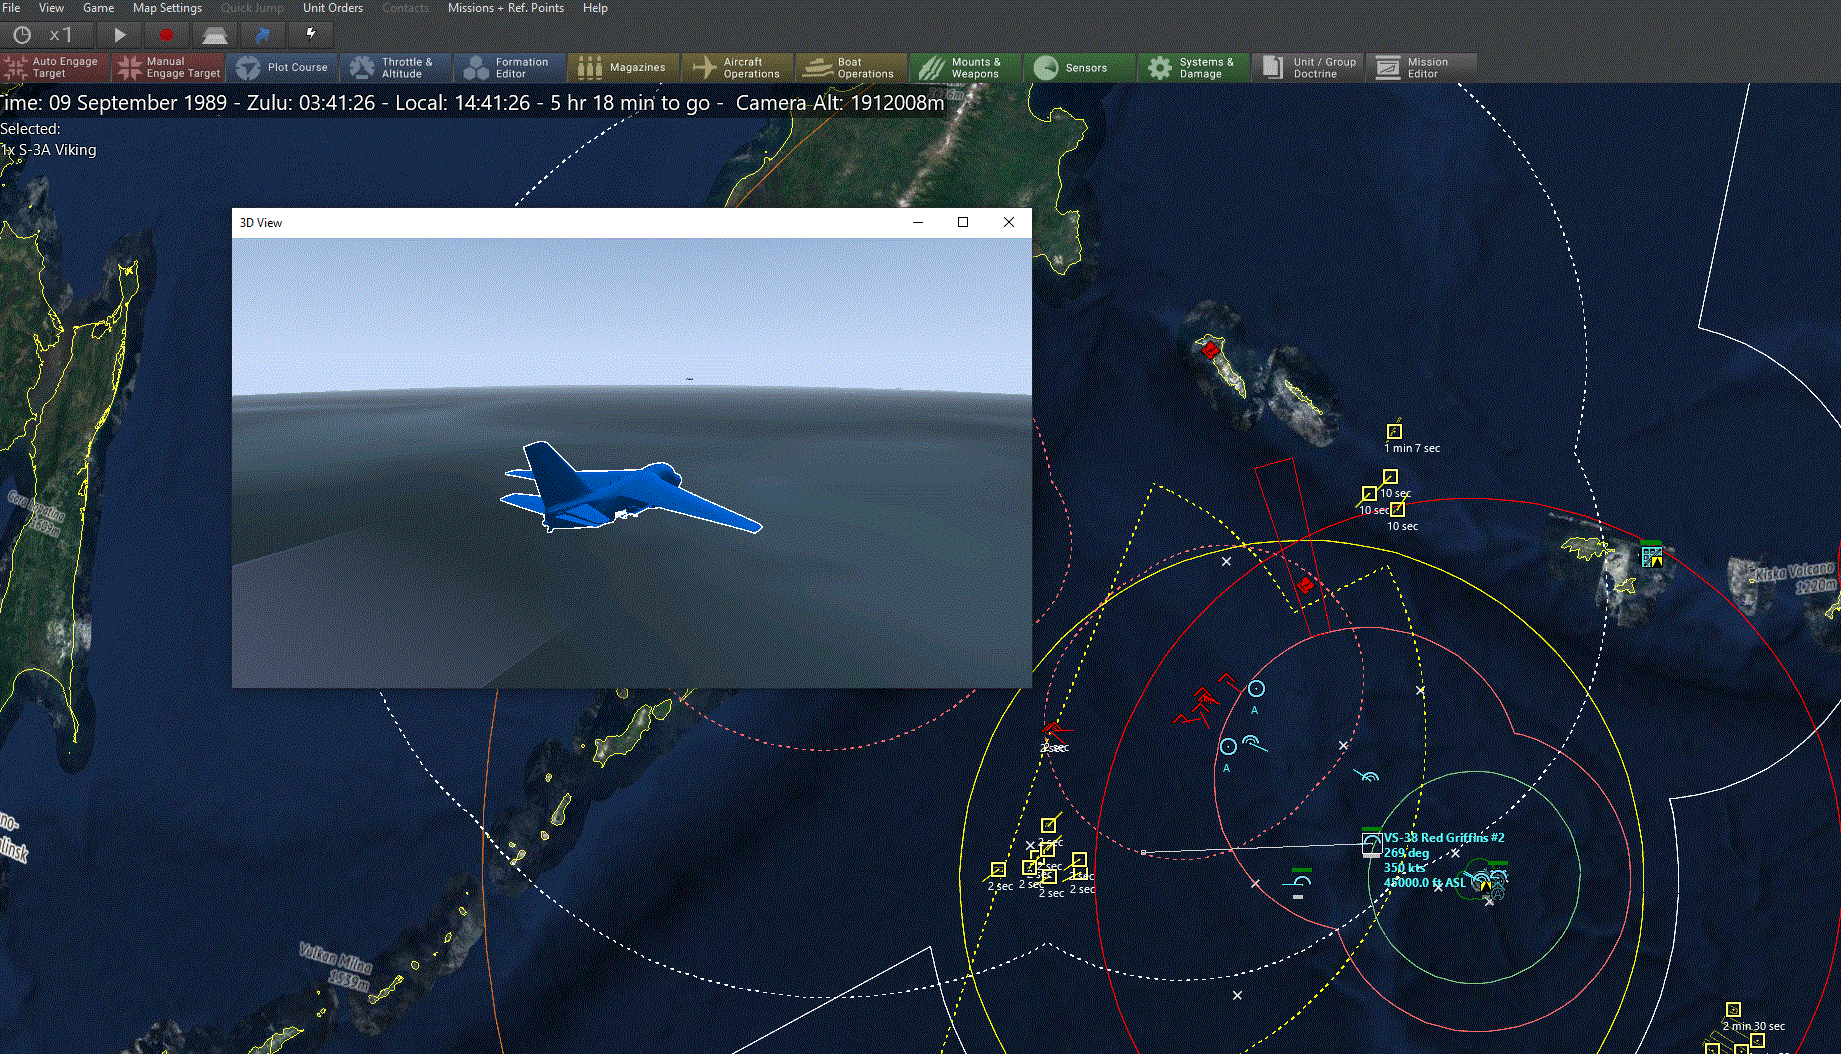
Task: Select the friendly base icon left of Kiska Volcano
Action: point(1652,555)
